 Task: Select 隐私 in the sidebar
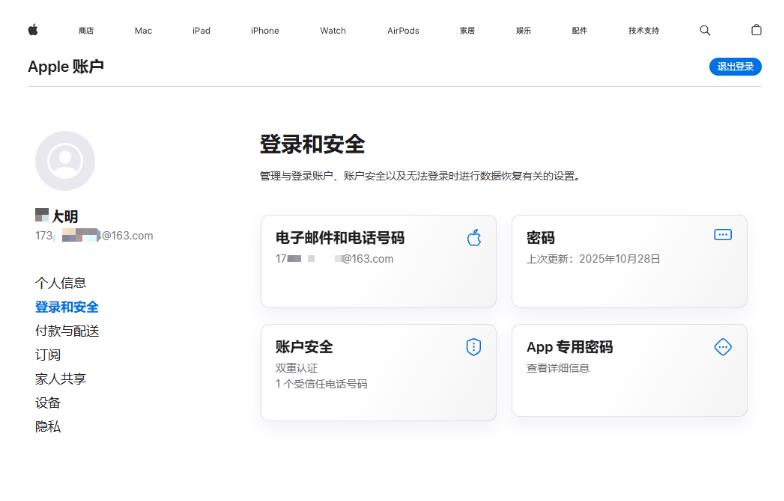(48, 427)
